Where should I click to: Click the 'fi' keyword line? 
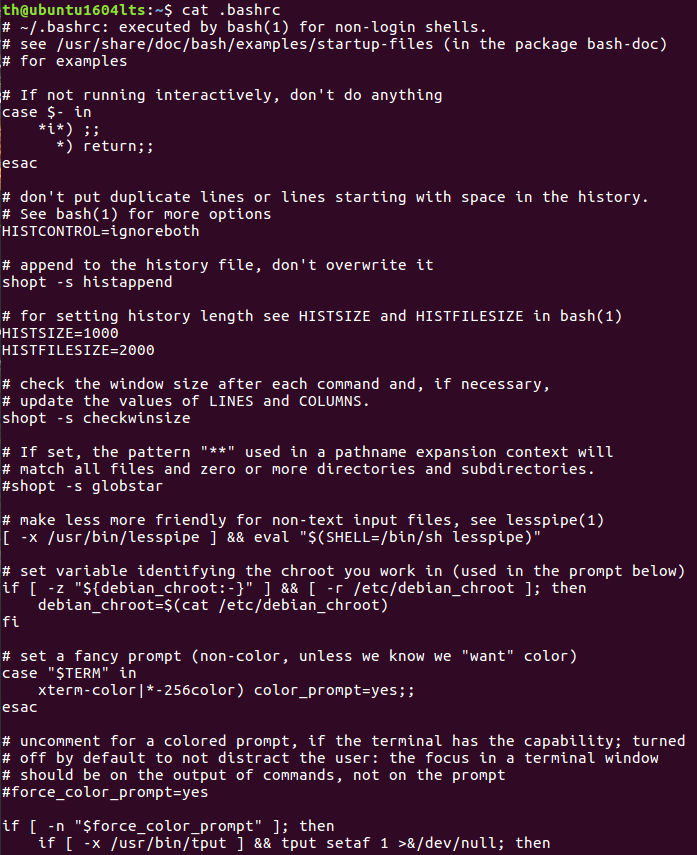[11, 622]
